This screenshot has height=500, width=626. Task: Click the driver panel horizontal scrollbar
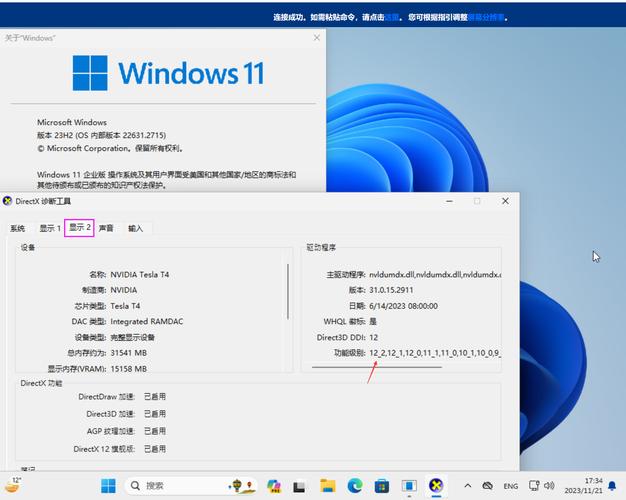click(377, 367)
